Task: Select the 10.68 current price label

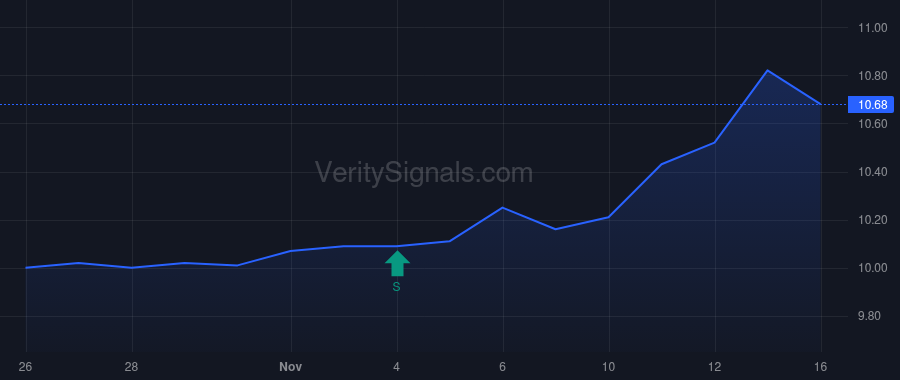Action: 871,104
